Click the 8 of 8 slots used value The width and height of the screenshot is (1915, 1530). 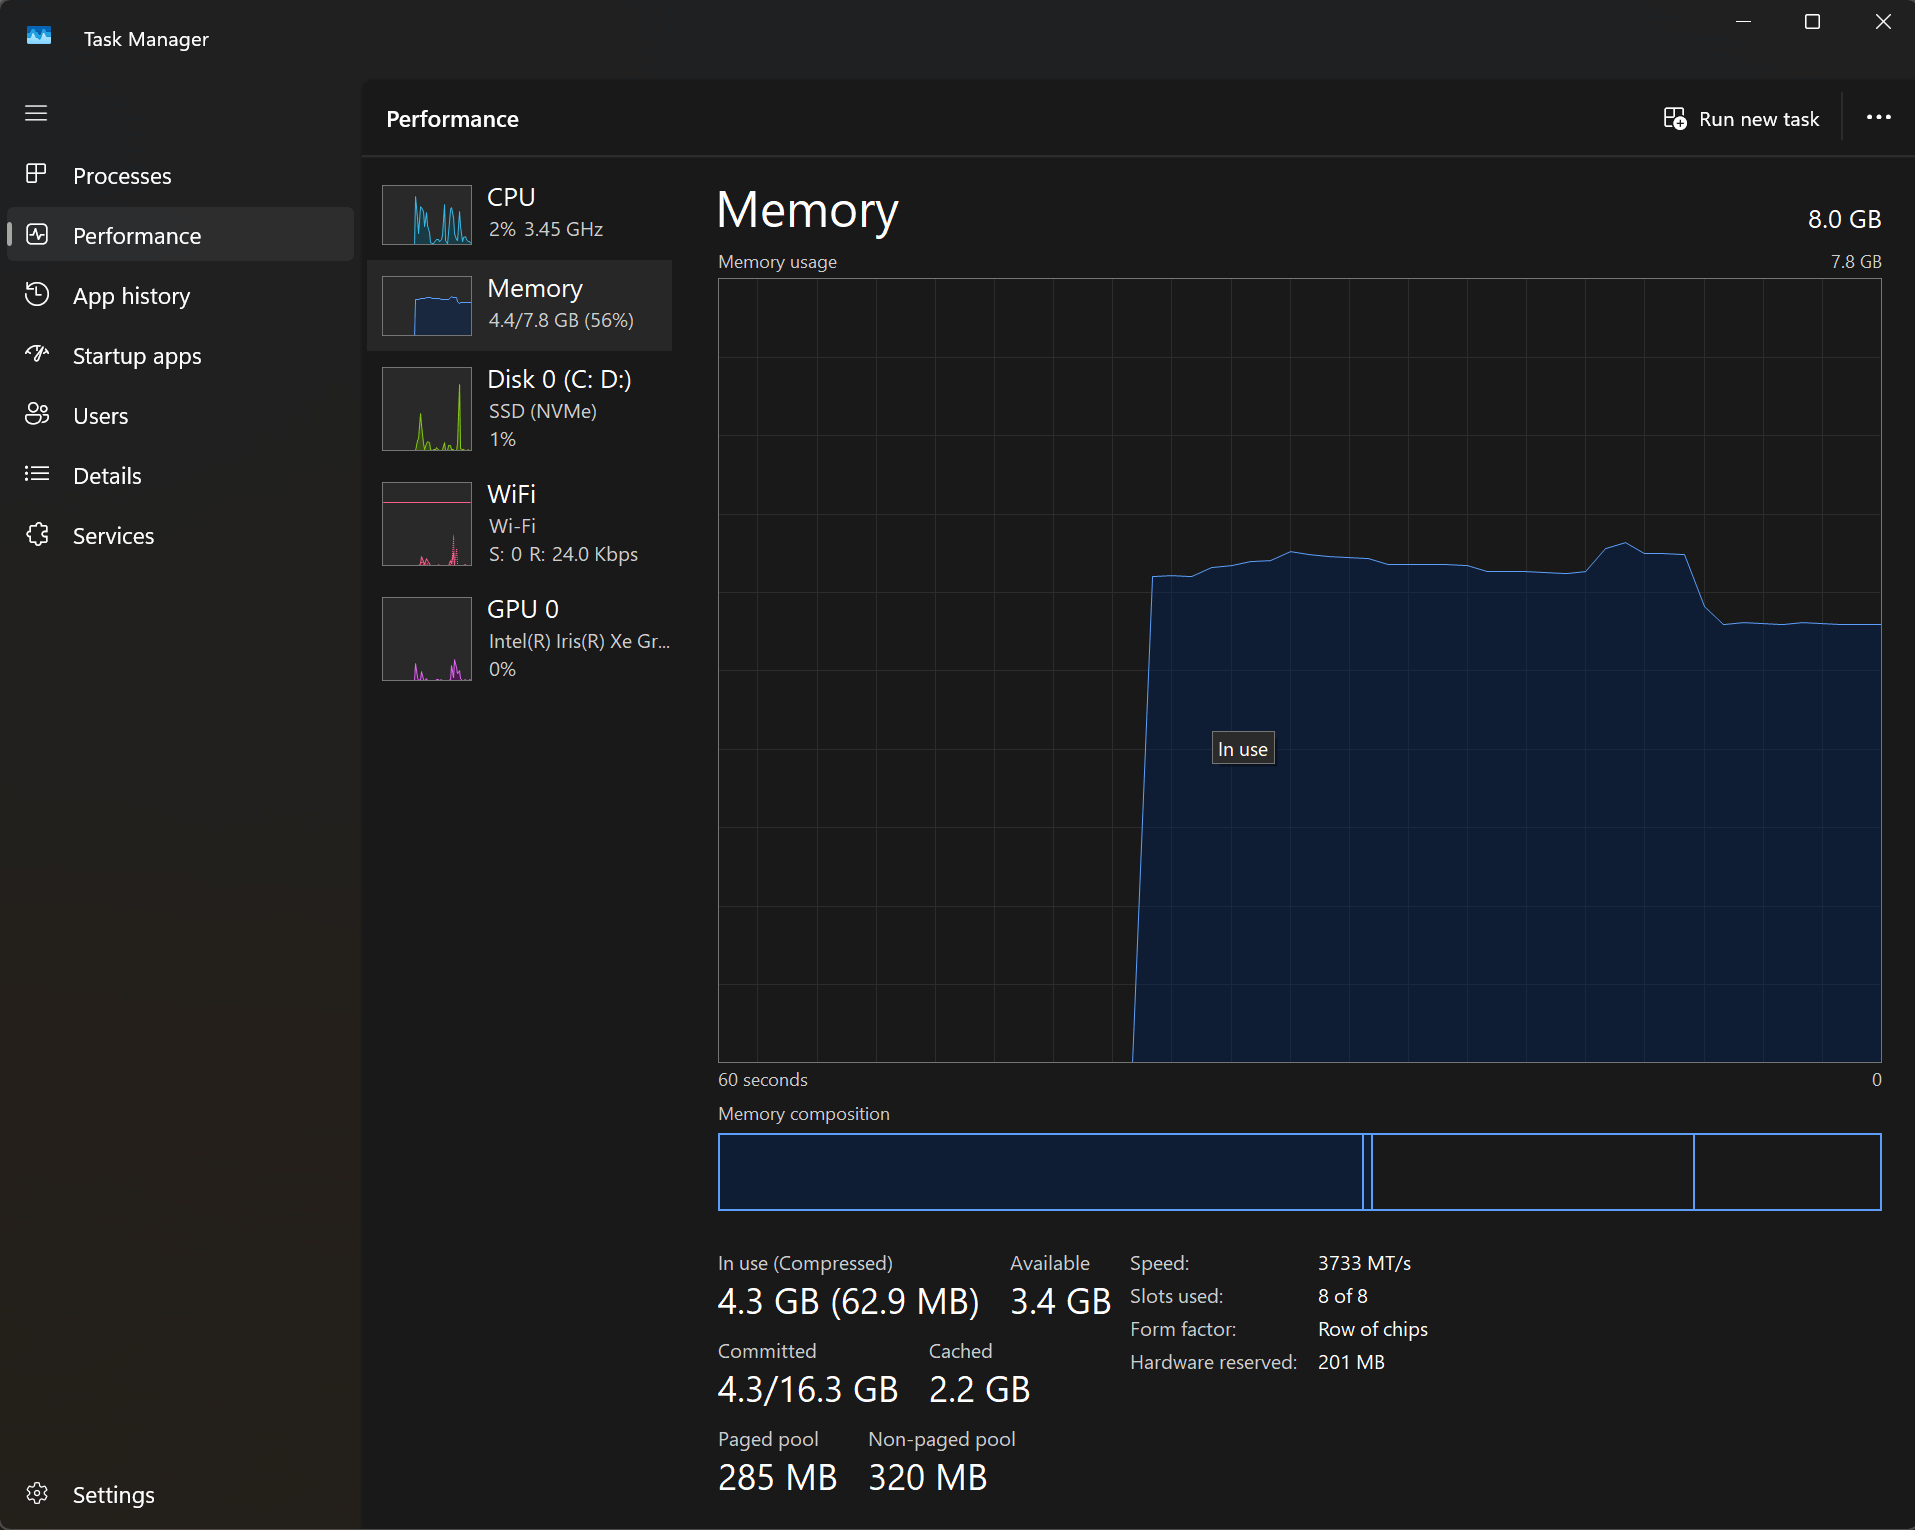point(1342,1296)
